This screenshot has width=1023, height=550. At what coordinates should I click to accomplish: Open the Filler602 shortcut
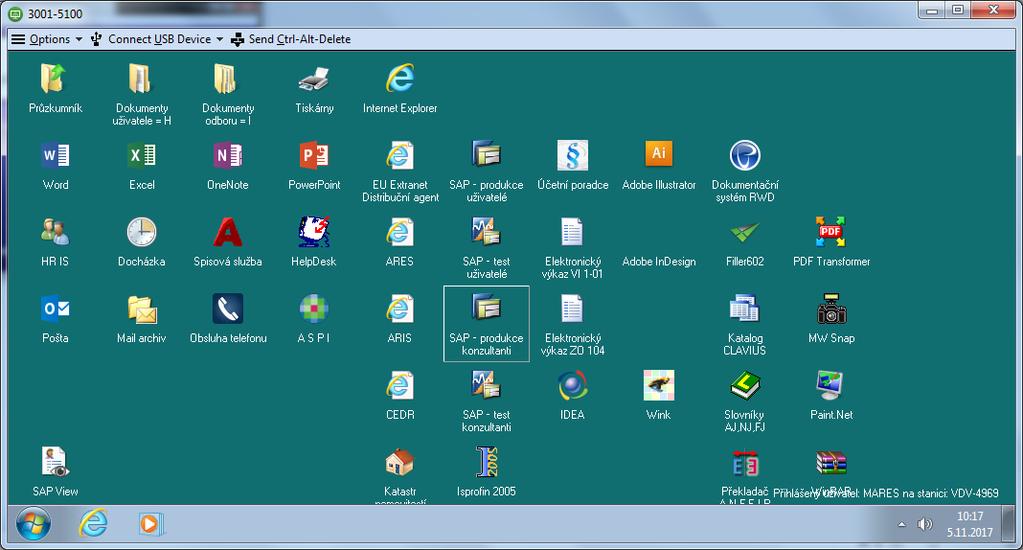tap(744, 232)
